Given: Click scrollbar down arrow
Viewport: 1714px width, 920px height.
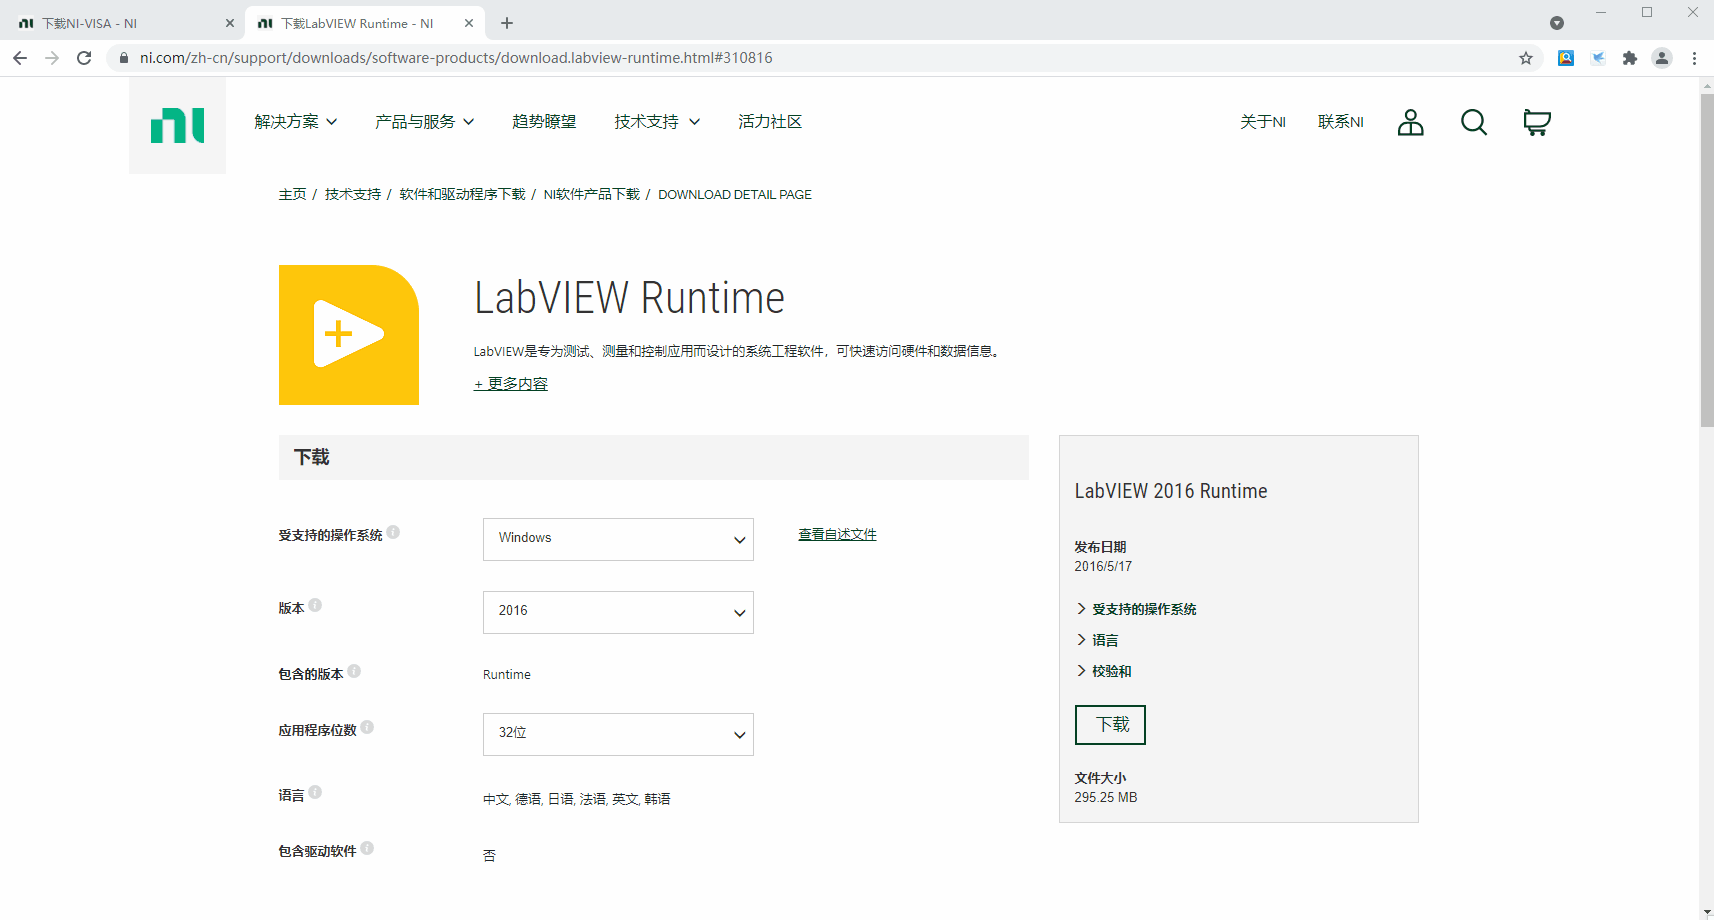Looking at the screenshot, I should click(x=1706, y=912).
